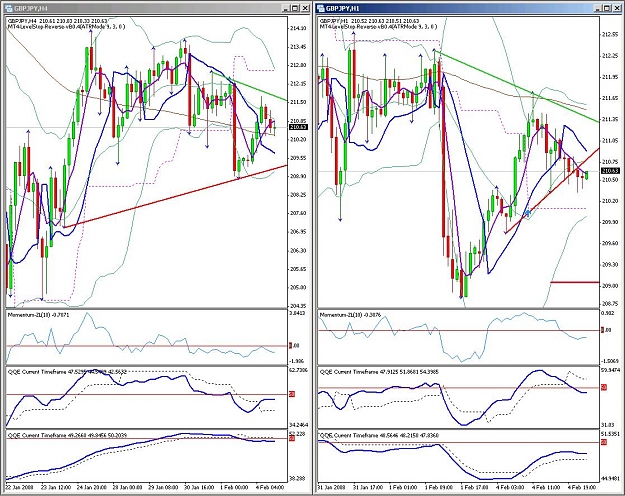Image resolution: width=625 pixels, height=496 pixels.
Task: Click upper QQE Current Timeframe label in H4
Action: point(67,372)
